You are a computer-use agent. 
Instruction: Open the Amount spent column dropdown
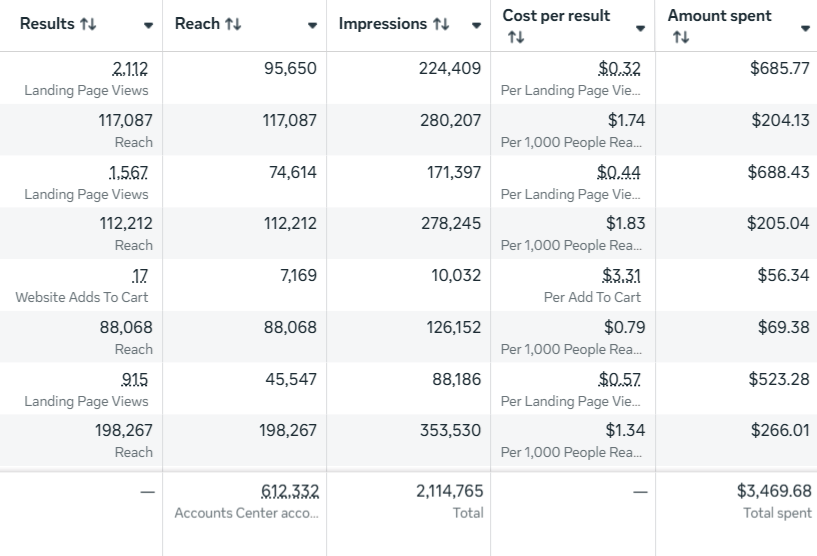pos(805,28)
